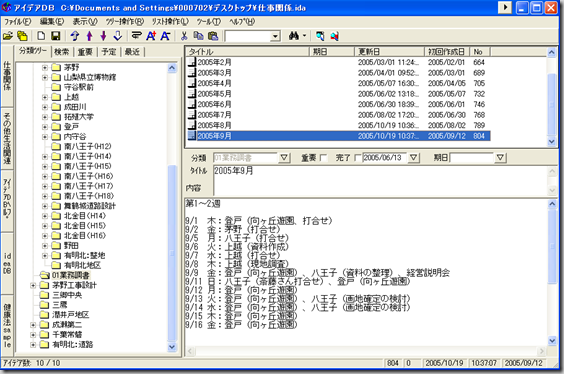
Task: Expand the 千葉常磐 tree node
Action: coord(33,335)
